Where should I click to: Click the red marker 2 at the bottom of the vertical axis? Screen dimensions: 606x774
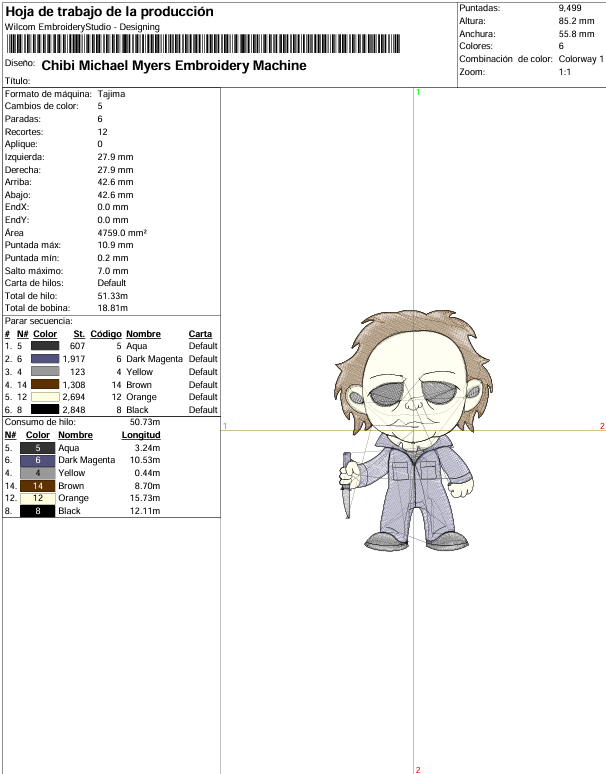tap(418, 770)
